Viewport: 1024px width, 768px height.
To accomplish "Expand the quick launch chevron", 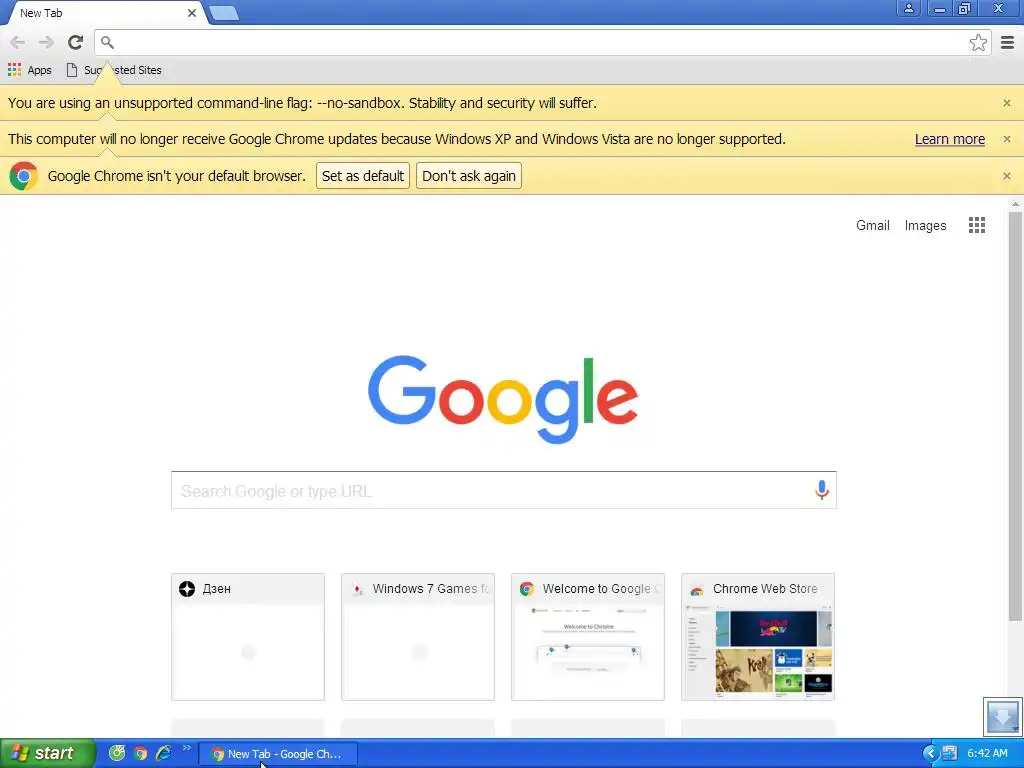I will (187, 748).
